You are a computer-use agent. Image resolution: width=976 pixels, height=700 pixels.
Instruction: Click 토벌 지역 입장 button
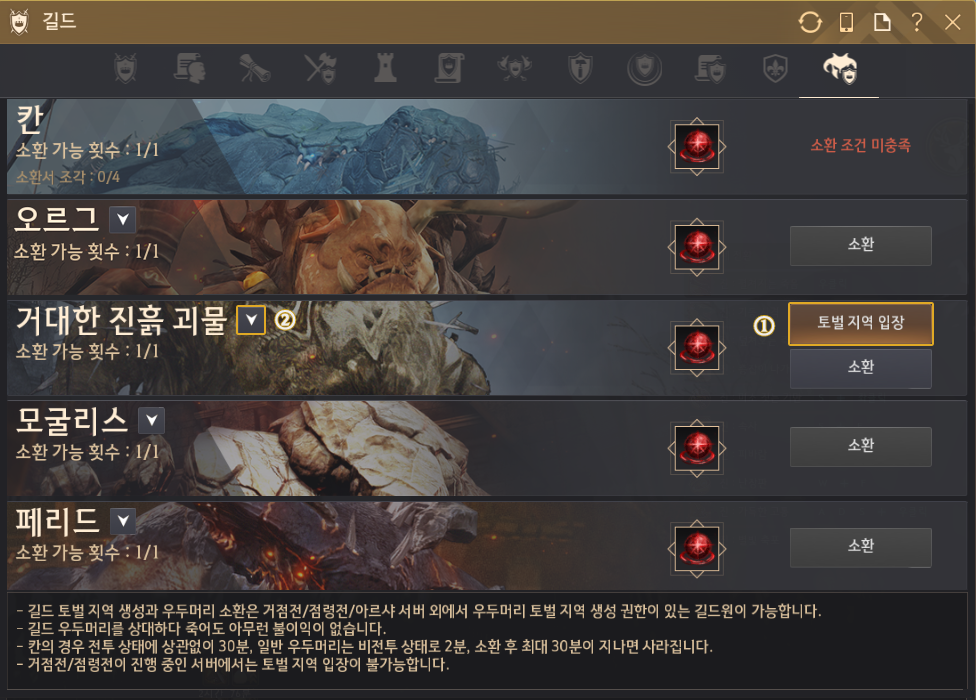click(x=860, y=324)
